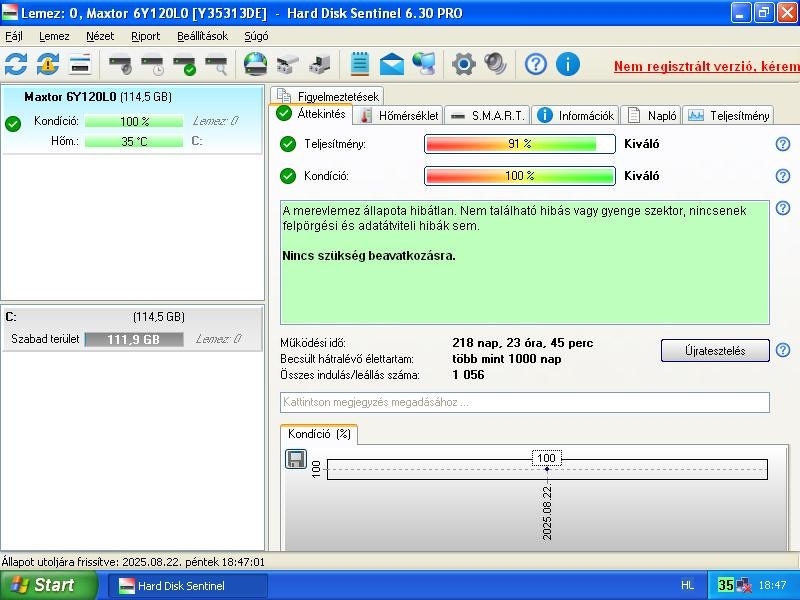
Task: Click help icon beside green status text
Action: [783, 208]
